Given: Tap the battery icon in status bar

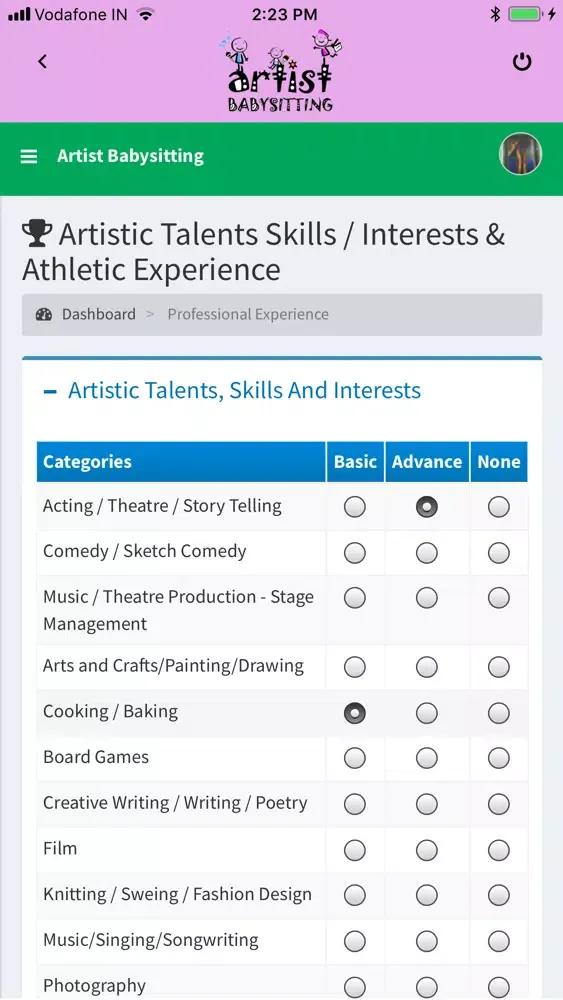Looking at the screenshot, I should tap(525, 14).
